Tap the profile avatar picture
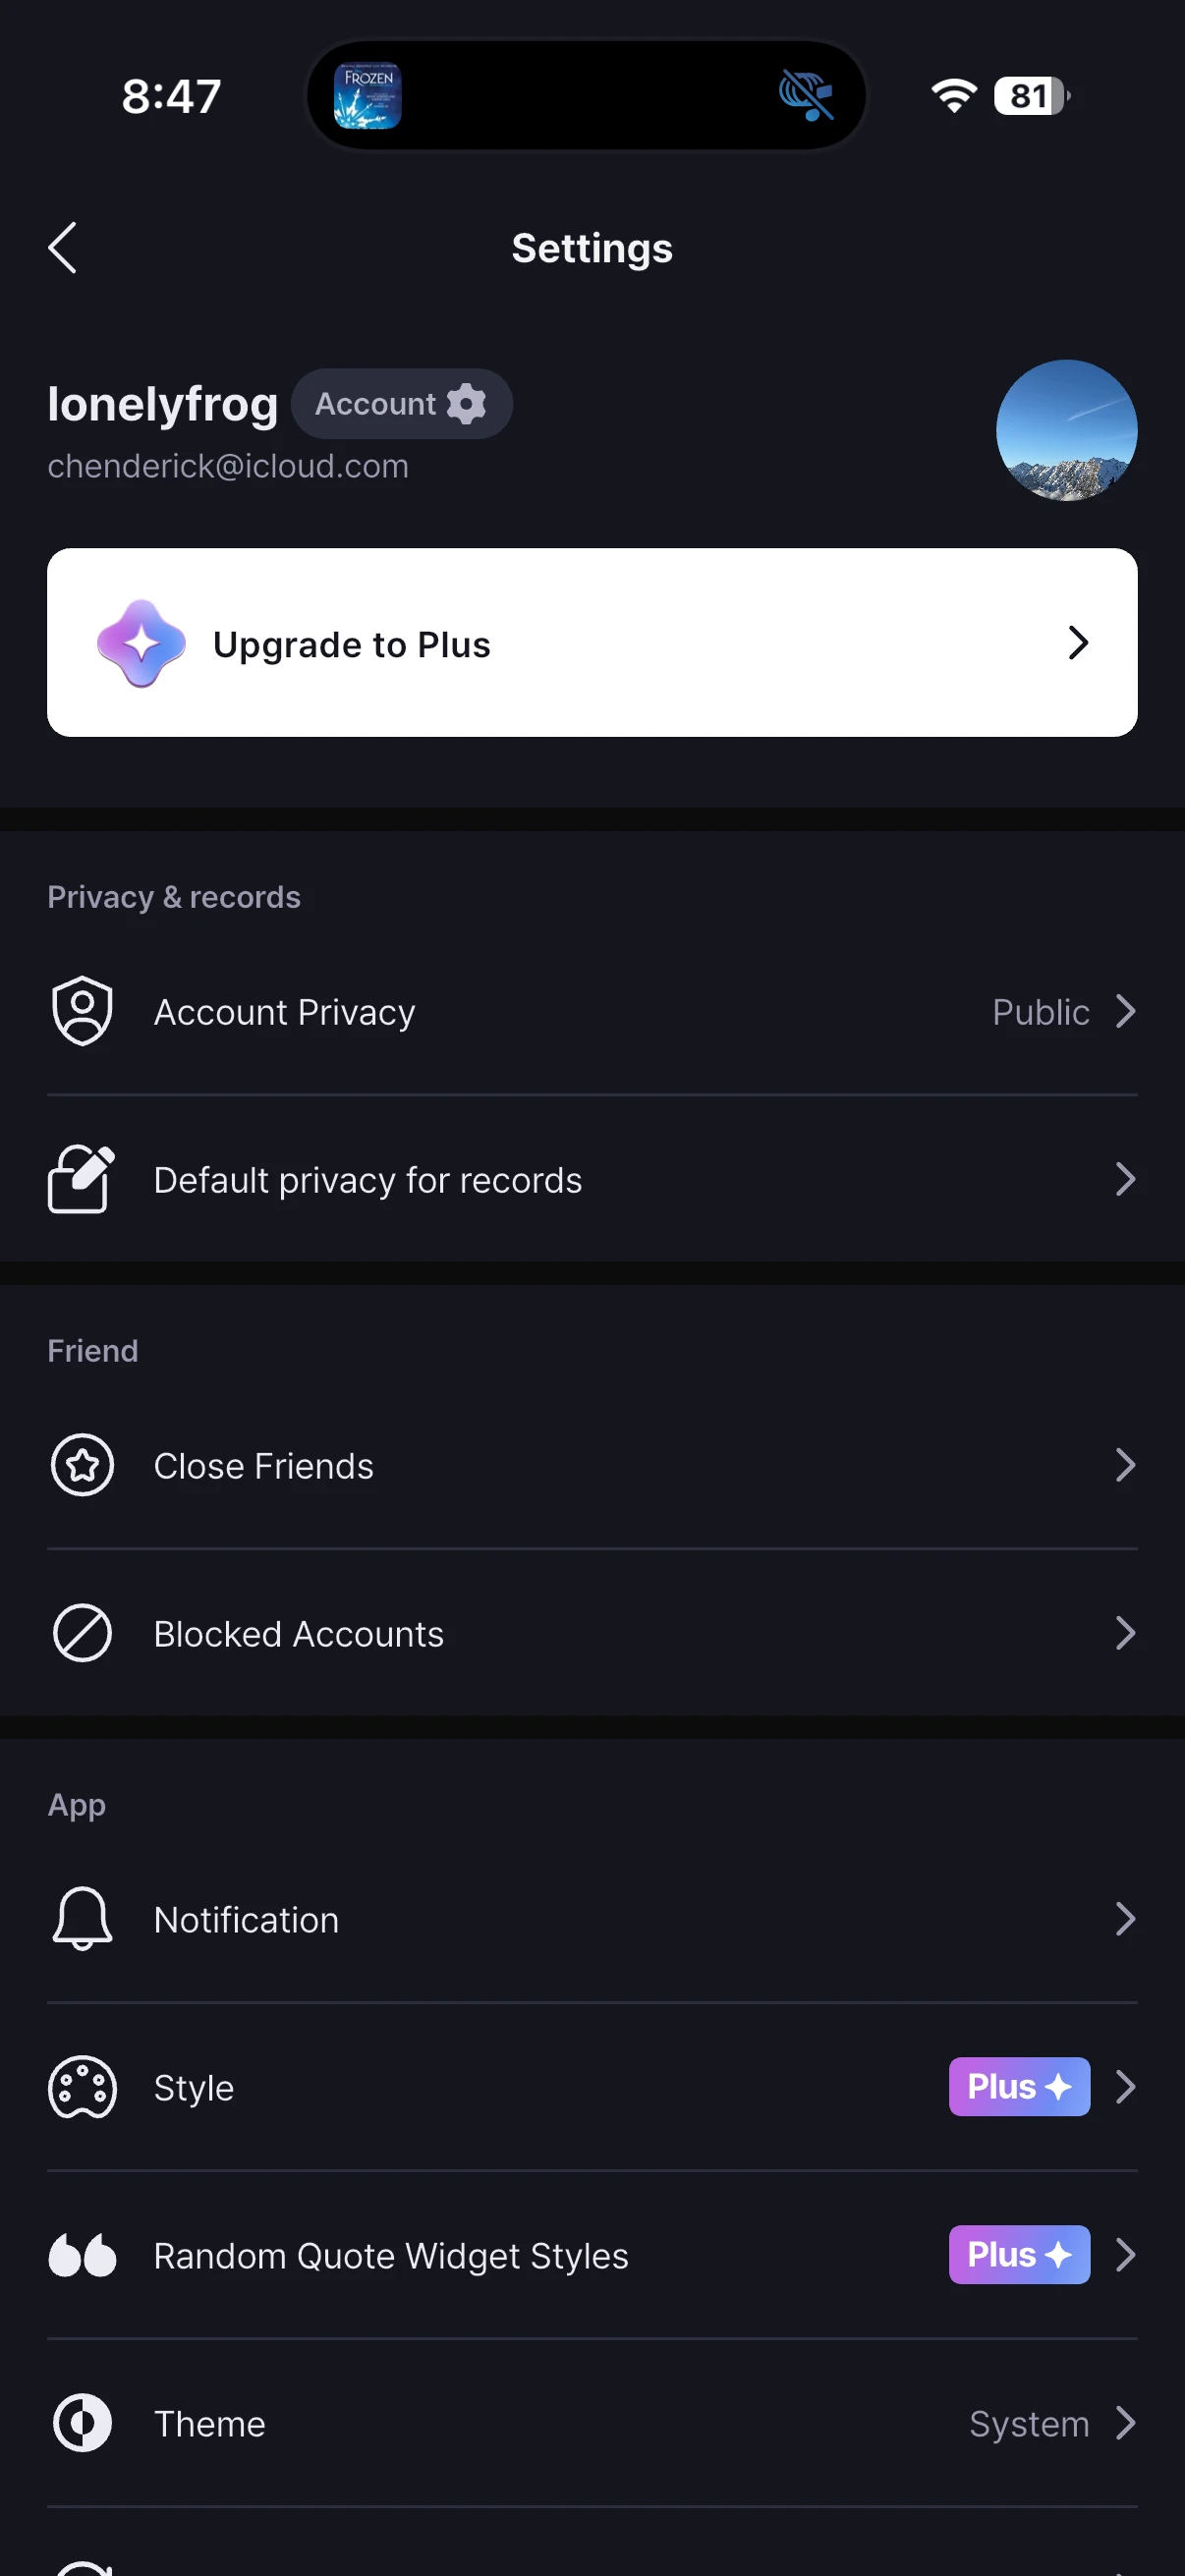Image resolution: width=1185 pixels, height=2576 pixels. coord(1066,430)
